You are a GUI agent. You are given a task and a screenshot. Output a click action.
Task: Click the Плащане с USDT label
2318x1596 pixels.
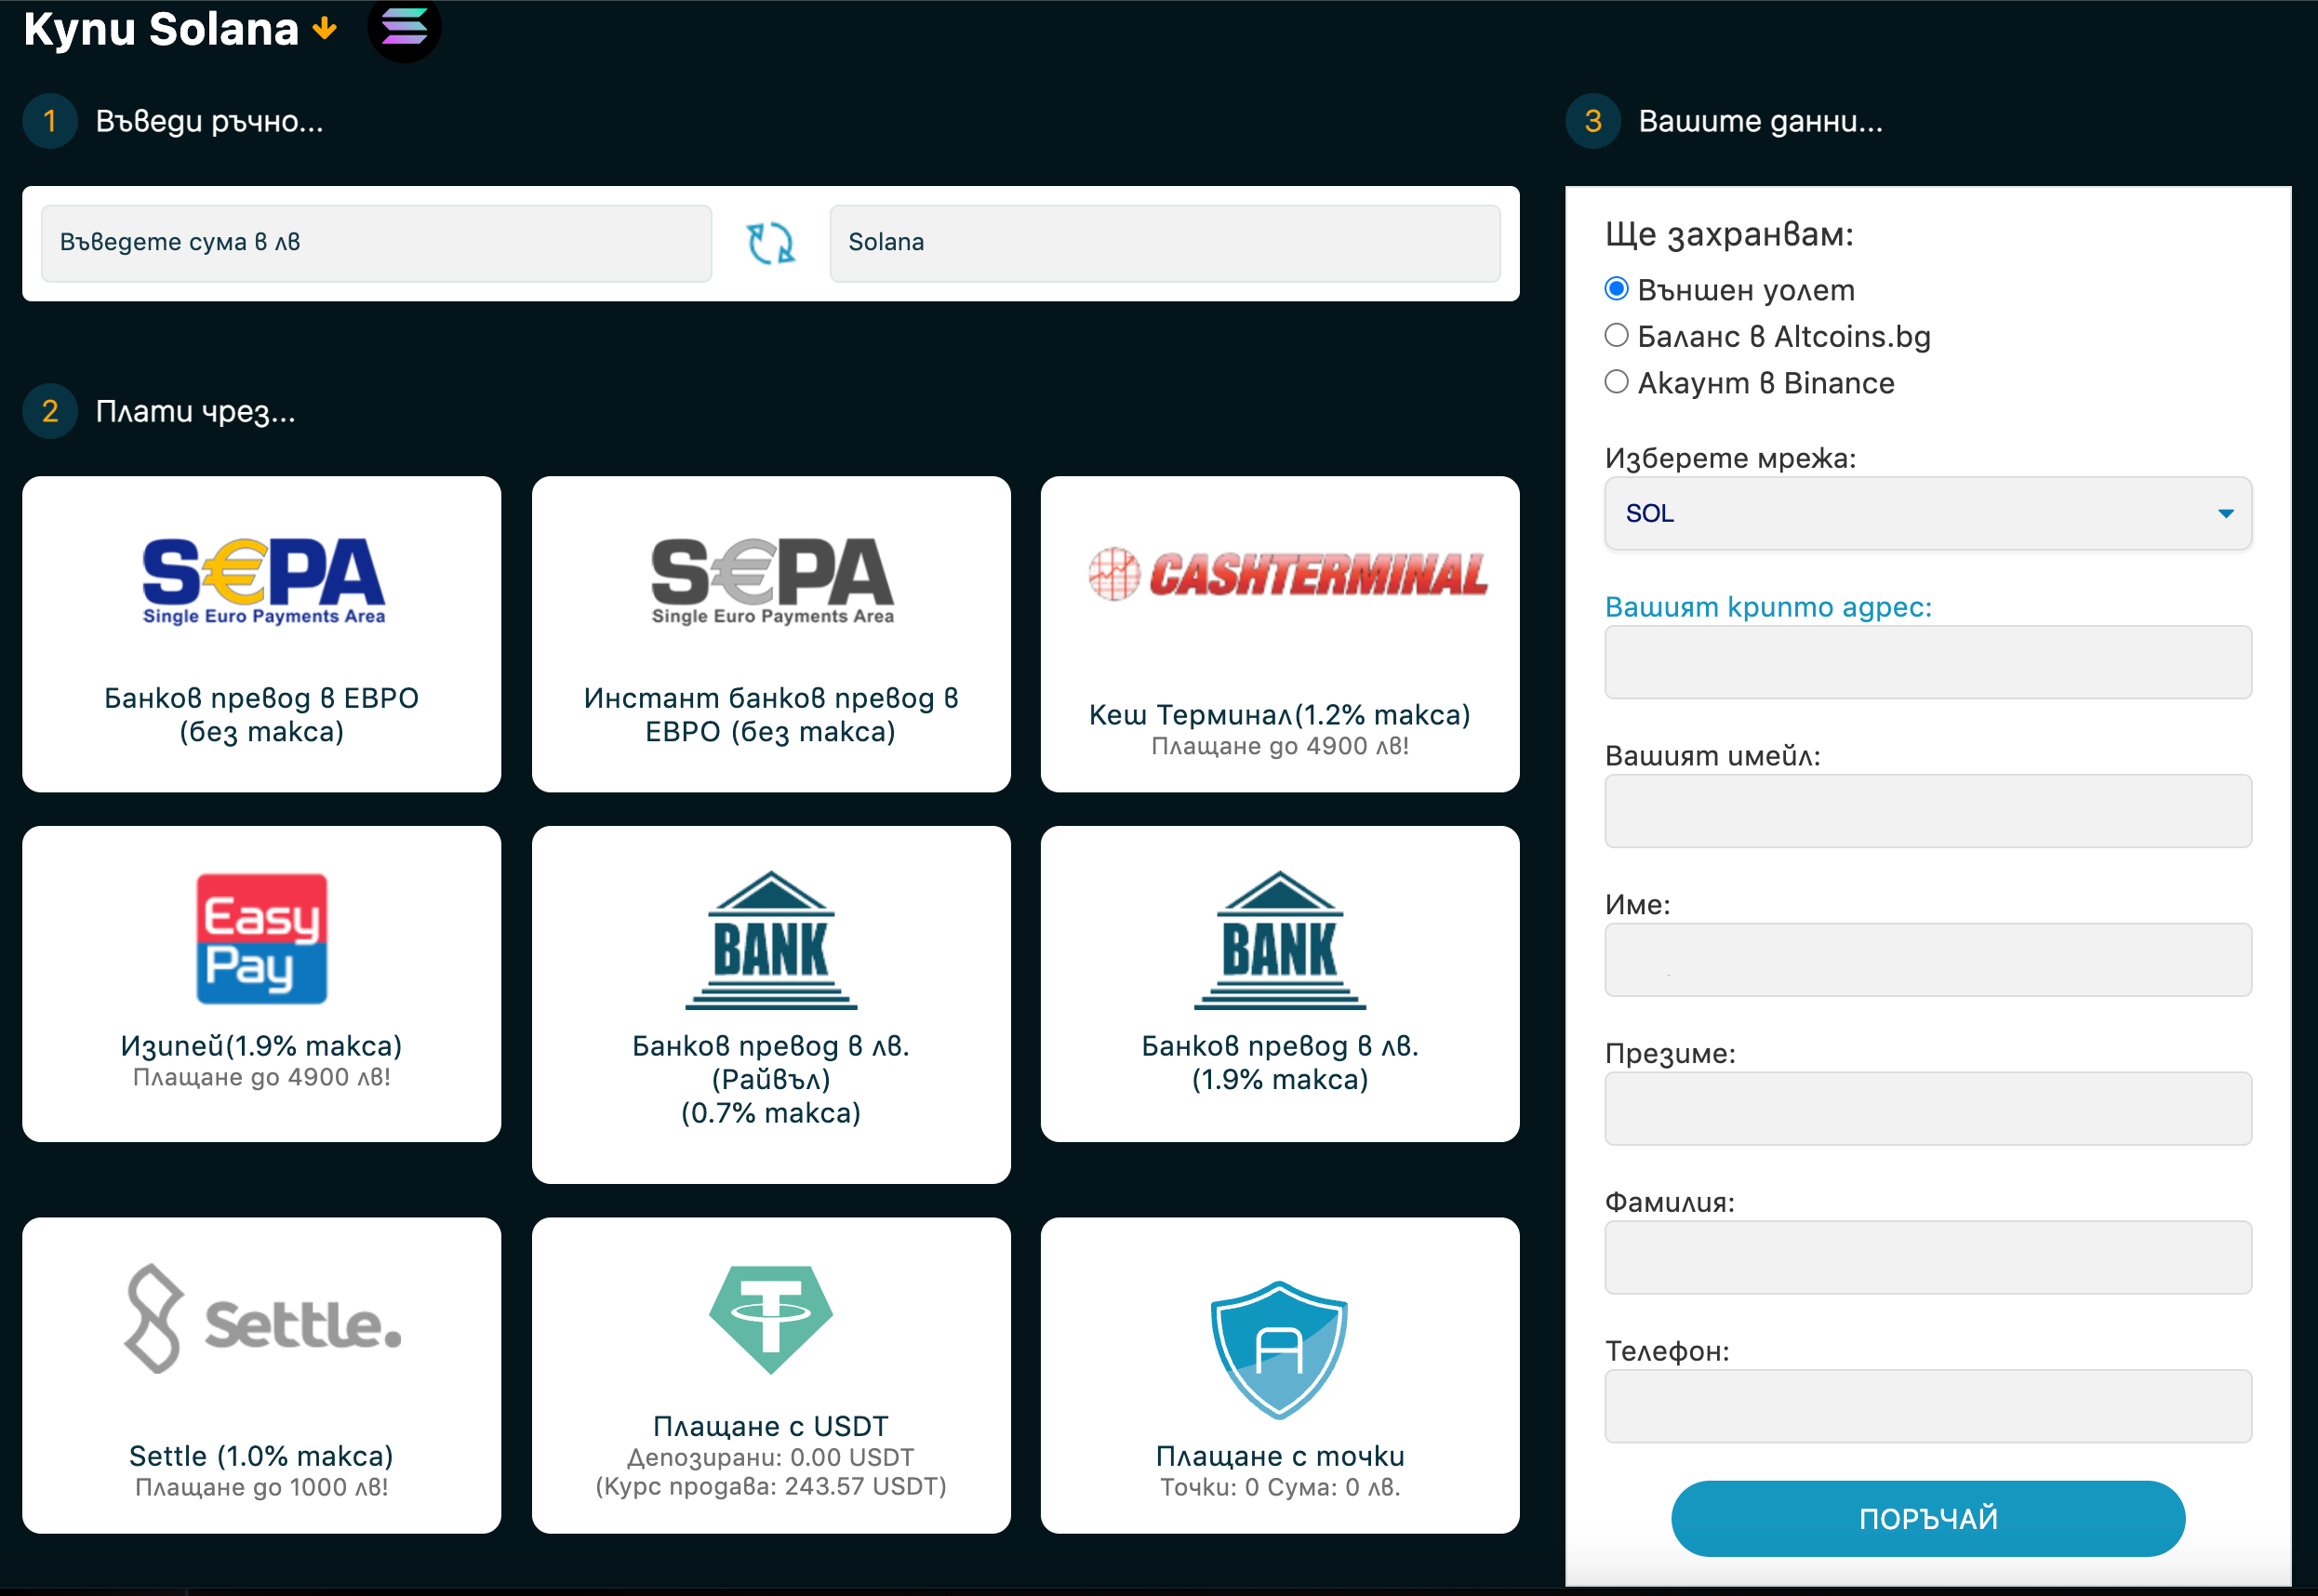tap(771, 1425)
